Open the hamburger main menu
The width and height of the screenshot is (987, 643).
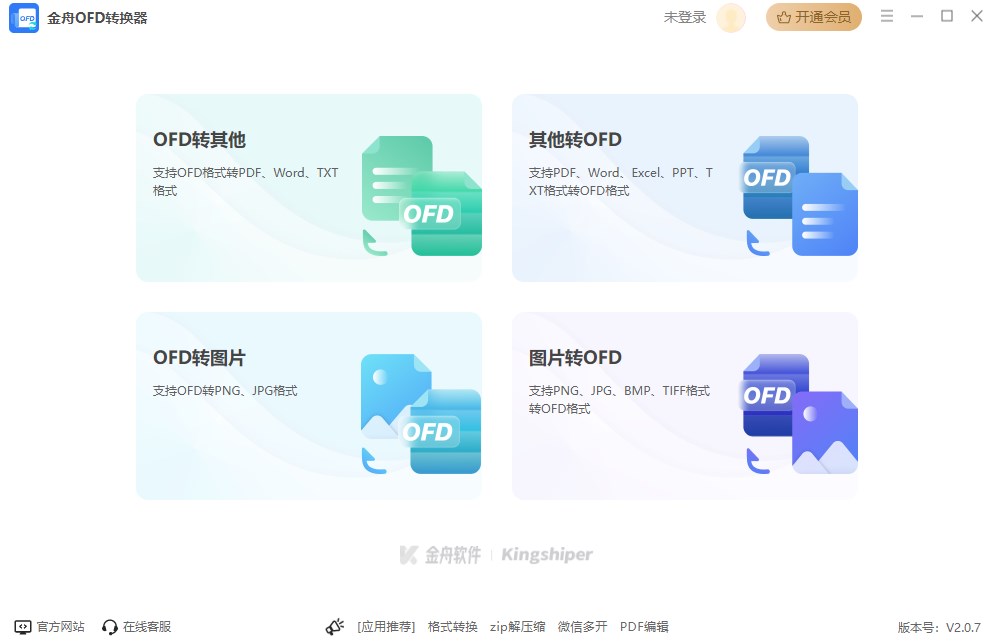click(887, 16)
